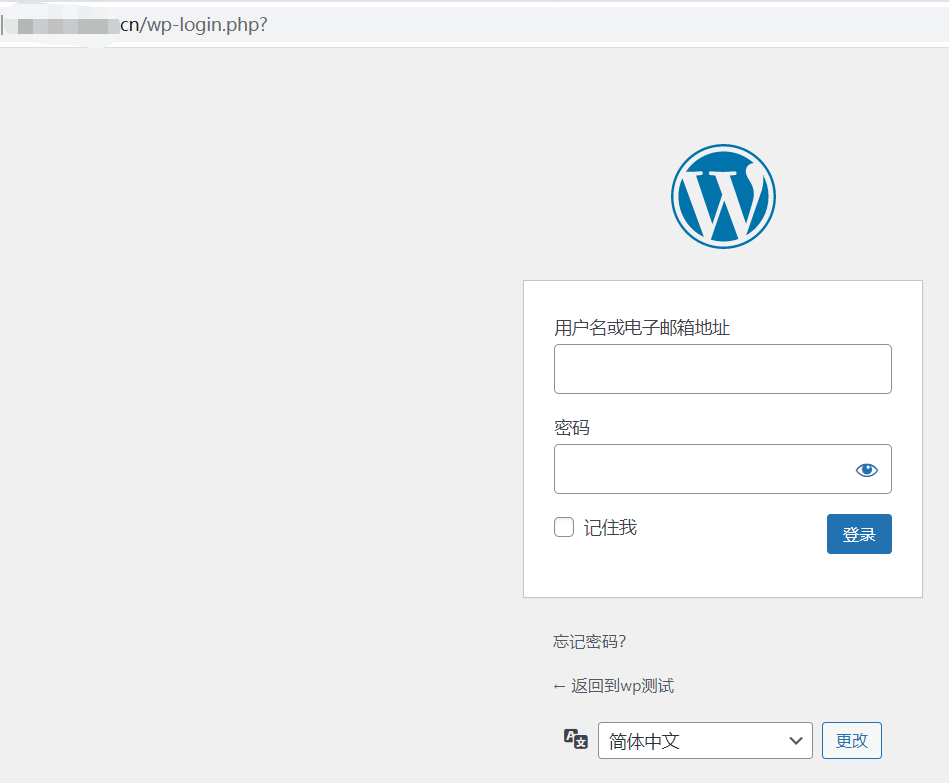
Task: Open the 简体中文 language dropdown
Action: pyautogui.click(x=705, y=741)
